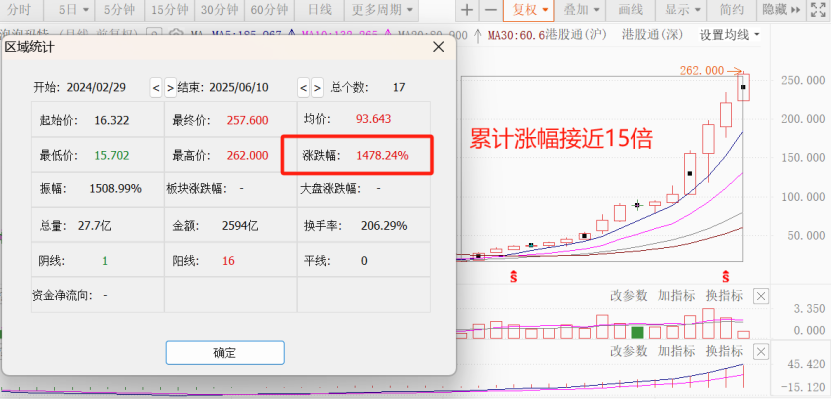Viewport: 831px width, 399px height.
Task: Step 开始 date forward with > arrow
Action: coord(170,88)
